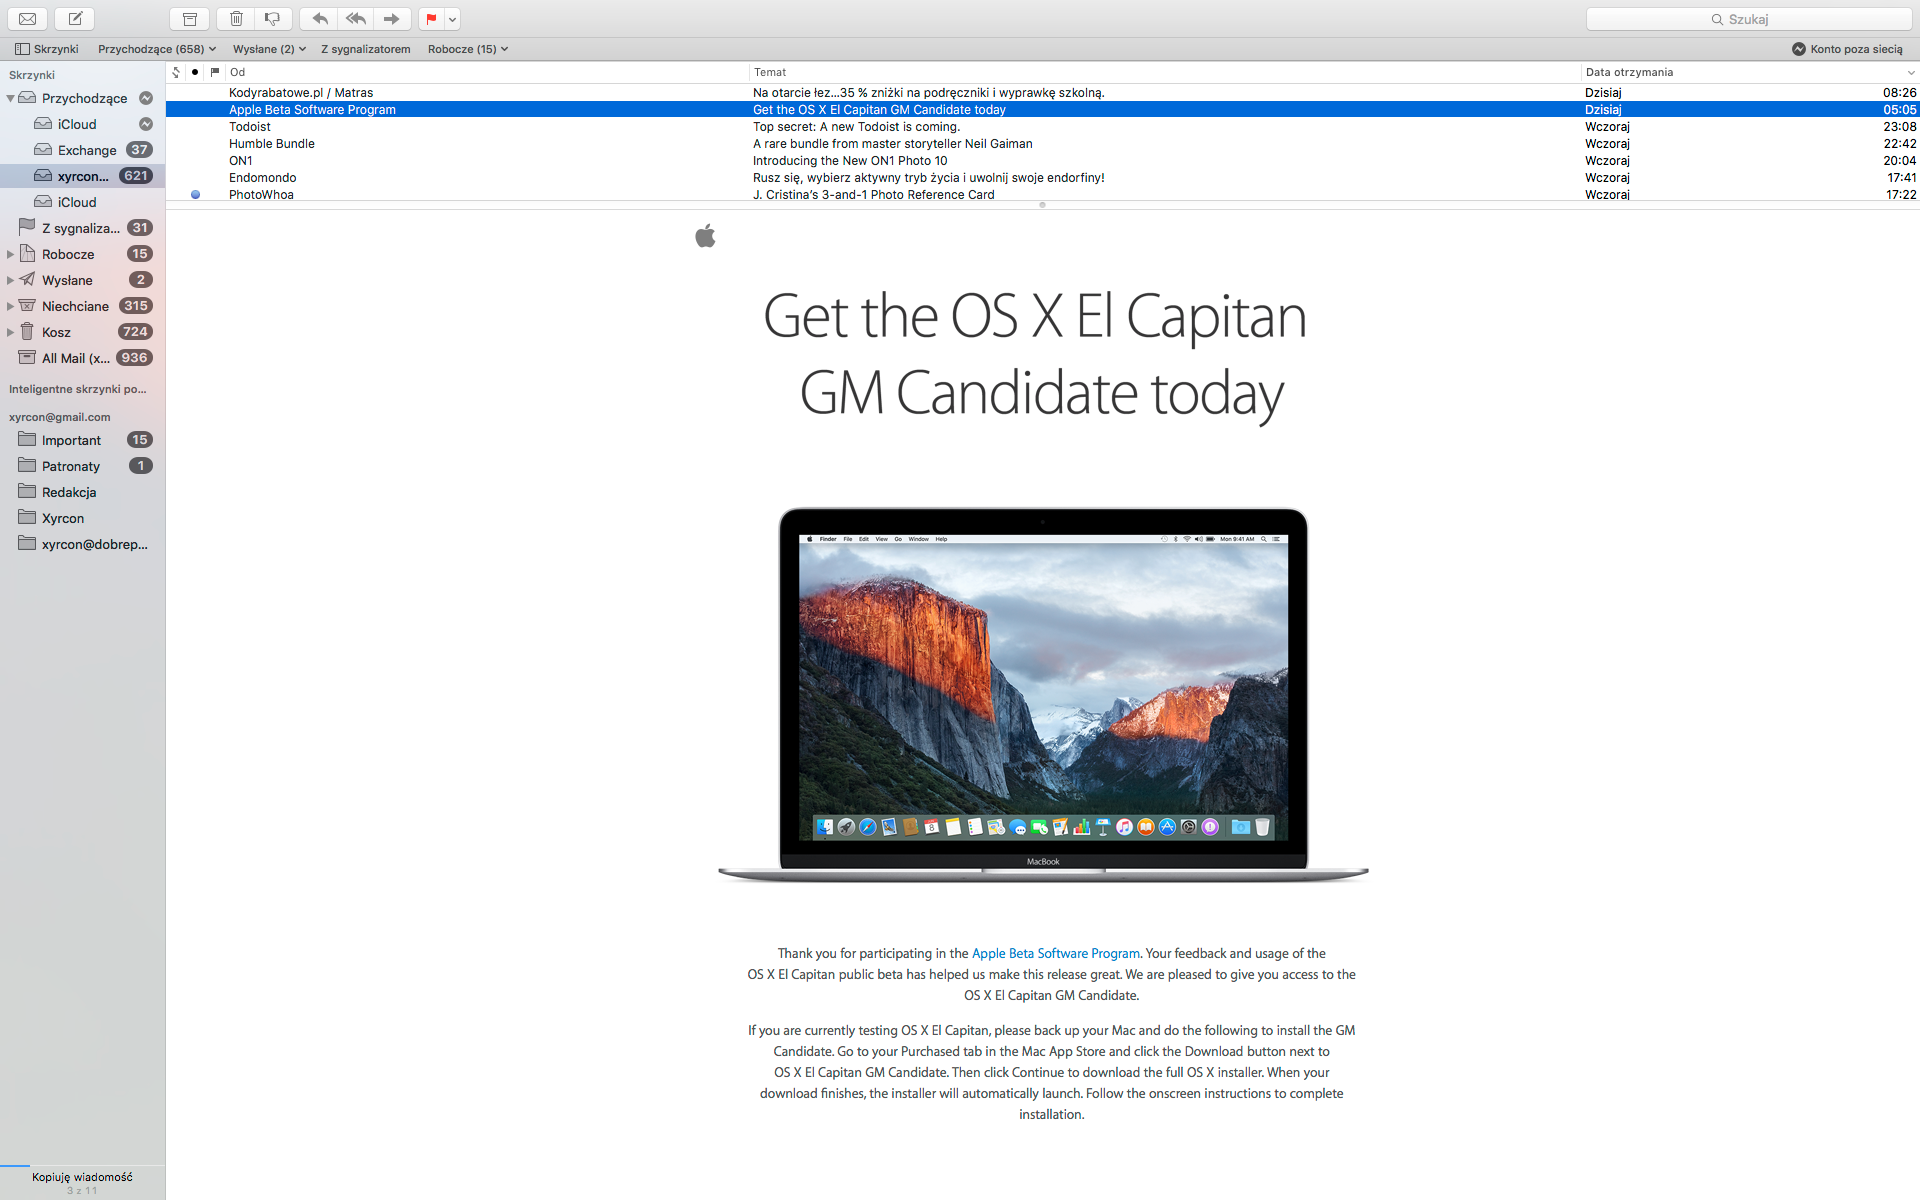
Task: Select the message from Todoist
Action: click(1042, 127)
